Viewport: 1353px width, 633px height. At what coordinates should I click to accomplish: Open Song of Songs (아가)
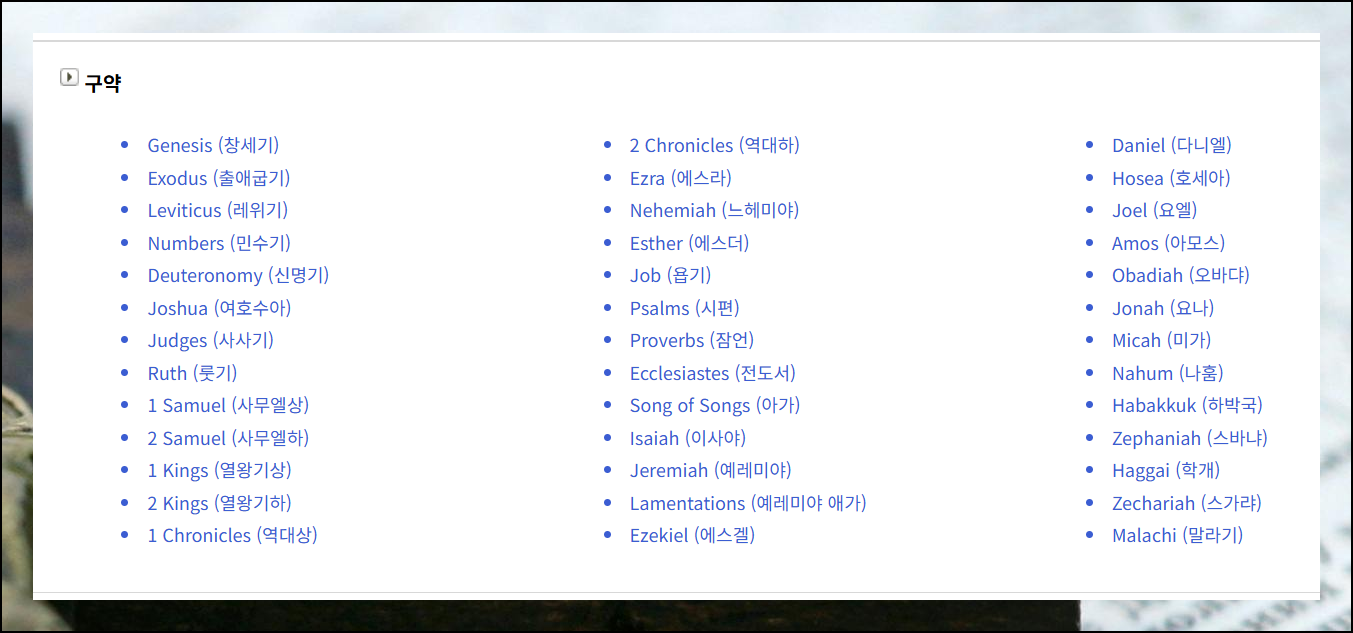tap(715, 405)
